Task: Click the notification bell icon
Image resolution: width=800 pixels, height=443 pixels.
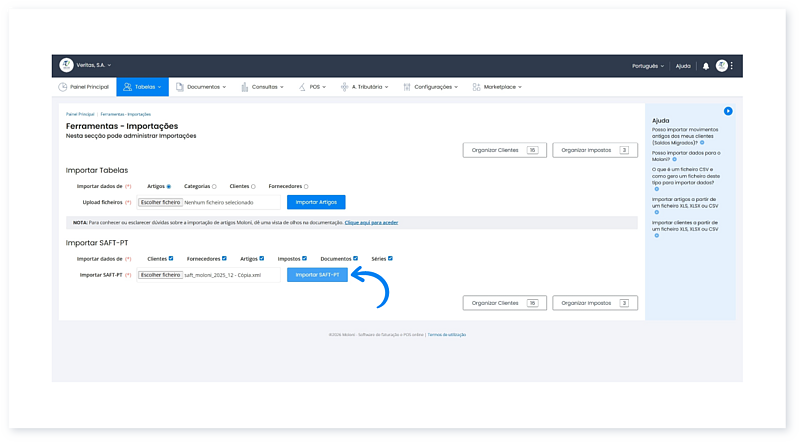Action: 705,66
